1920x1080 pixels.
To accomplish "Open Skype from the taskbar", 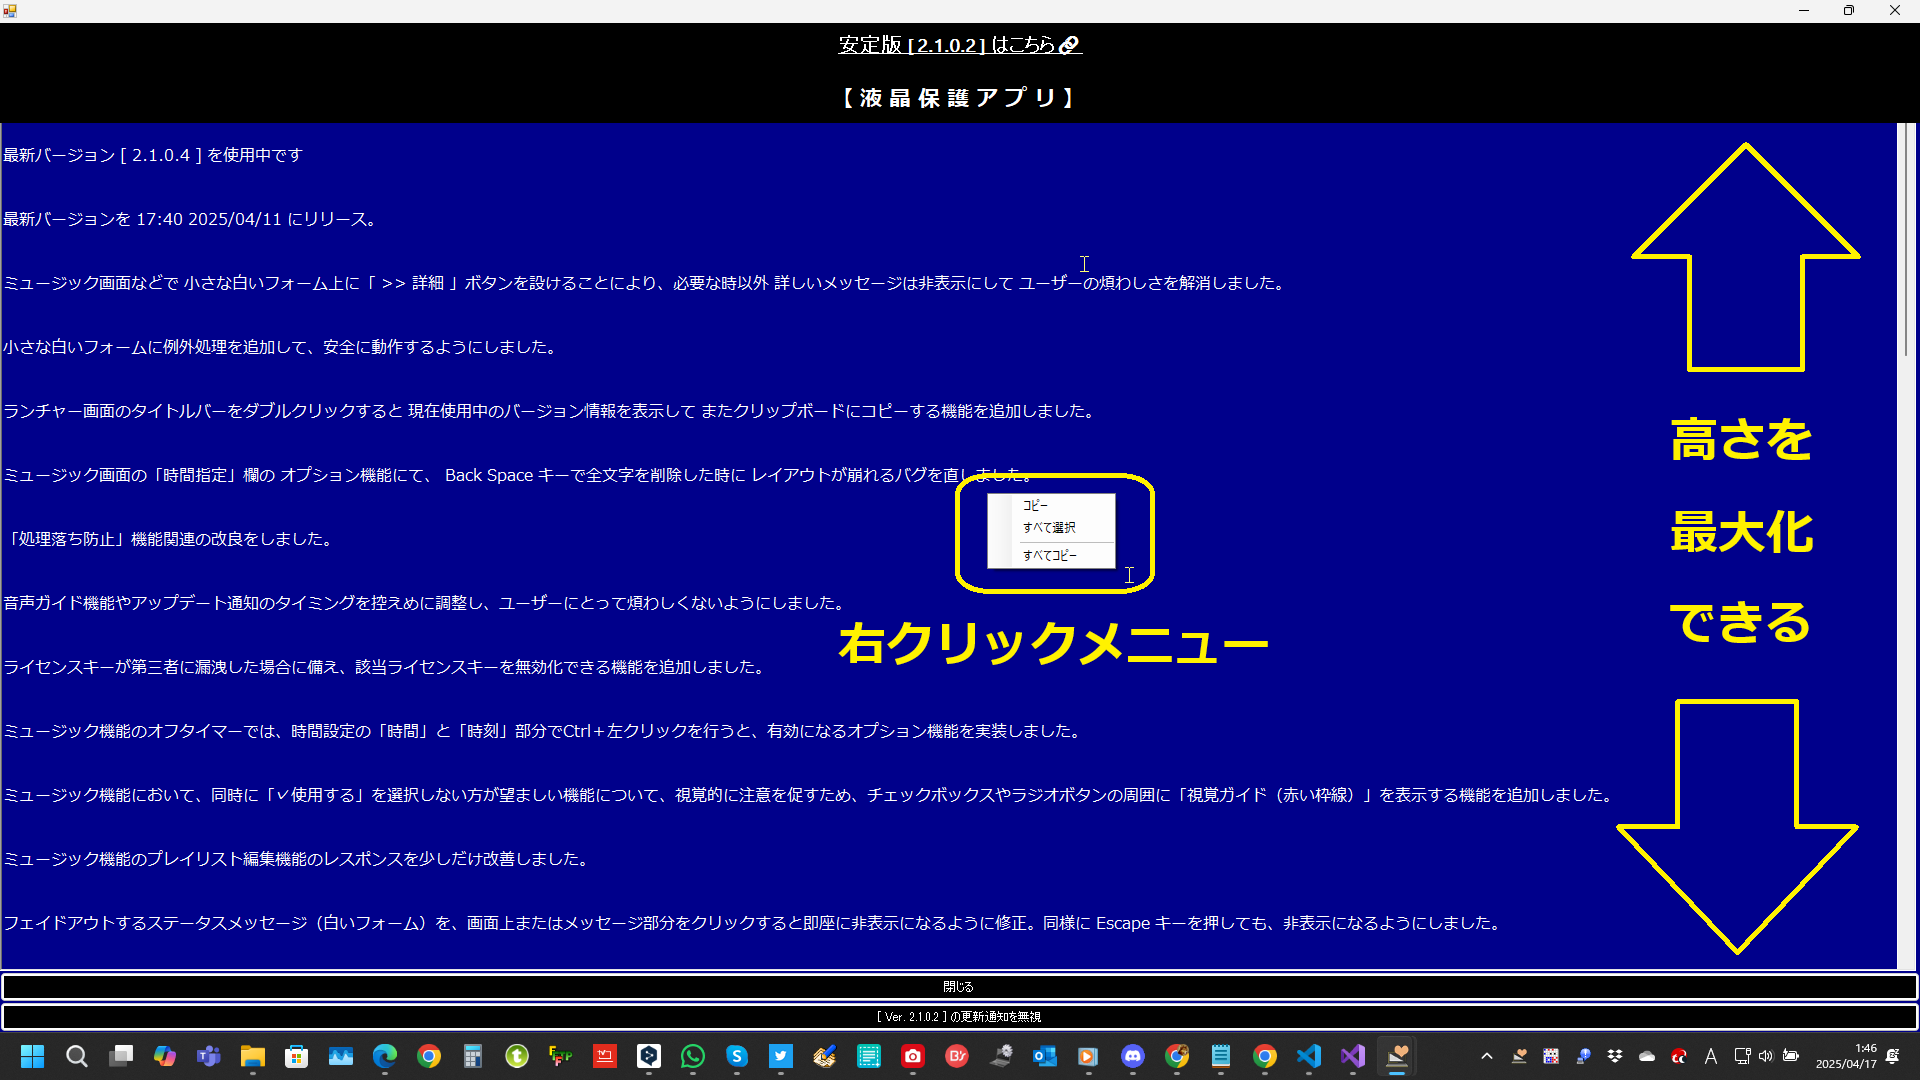I will pos(737,1057).
